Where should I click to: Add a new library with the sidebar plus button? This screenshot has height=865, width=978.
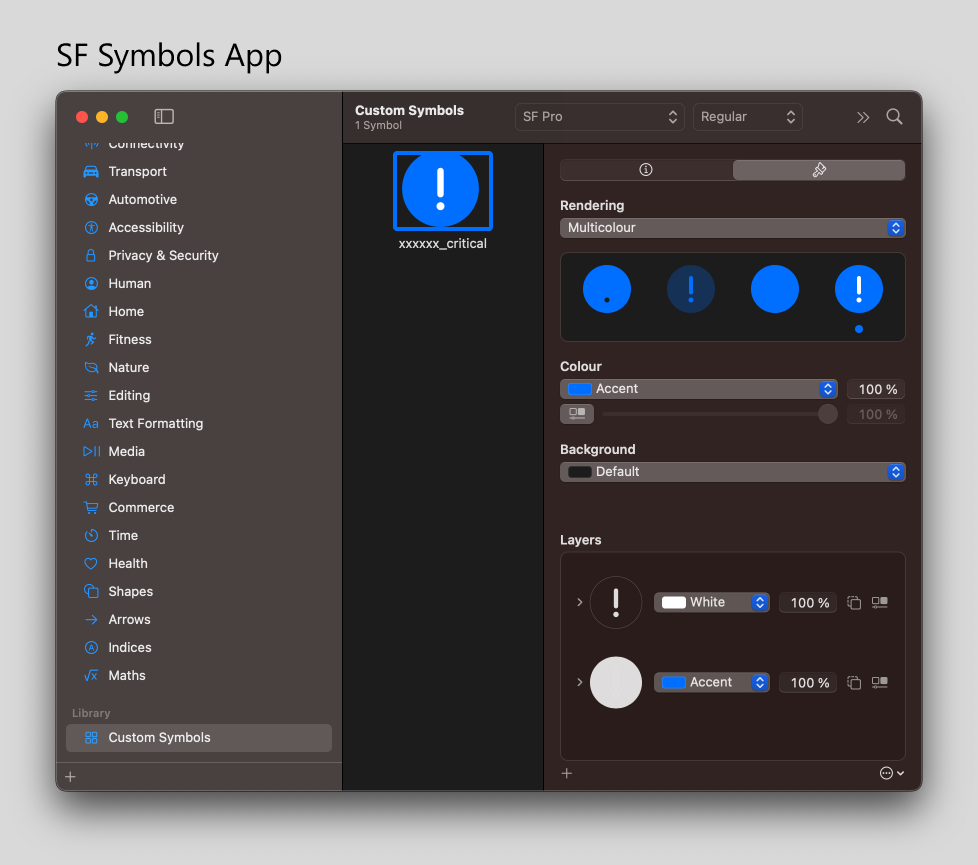pyautogui.click(x=70, y=777)
